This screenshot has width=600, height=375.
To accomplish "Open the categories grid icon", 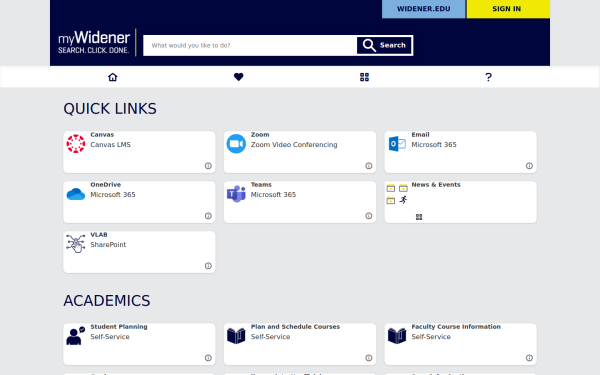I will 364,77.
